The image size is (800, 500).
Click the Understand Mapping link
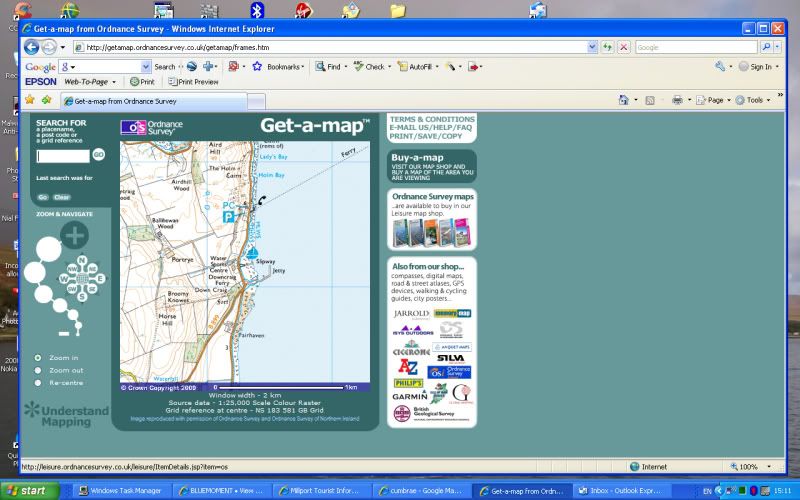67,416
